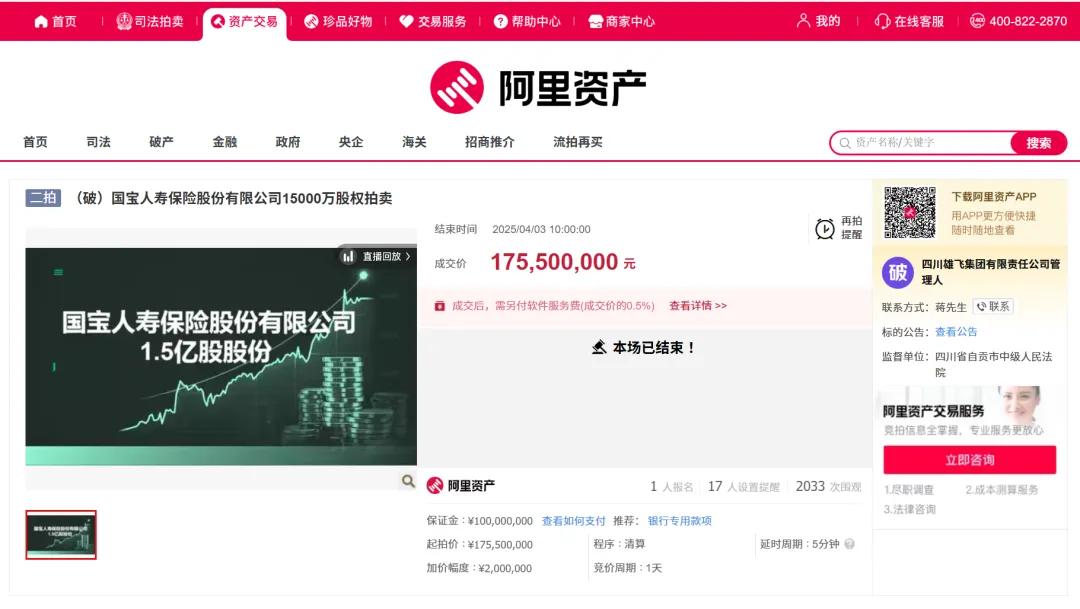Viewport: 1080px width, 609px height.
Task: Open 交易服务 menu item
Action: click(433, 21)
